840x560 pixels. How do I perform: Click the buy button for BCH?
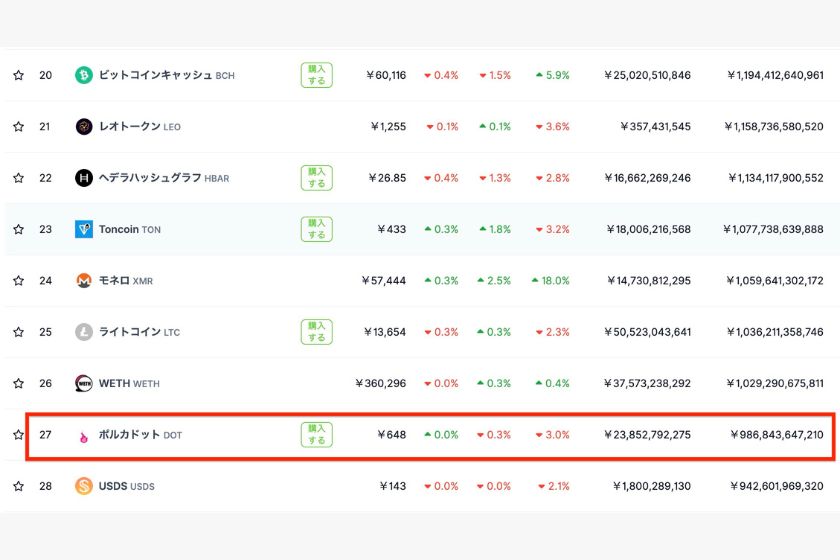[317, 75]
